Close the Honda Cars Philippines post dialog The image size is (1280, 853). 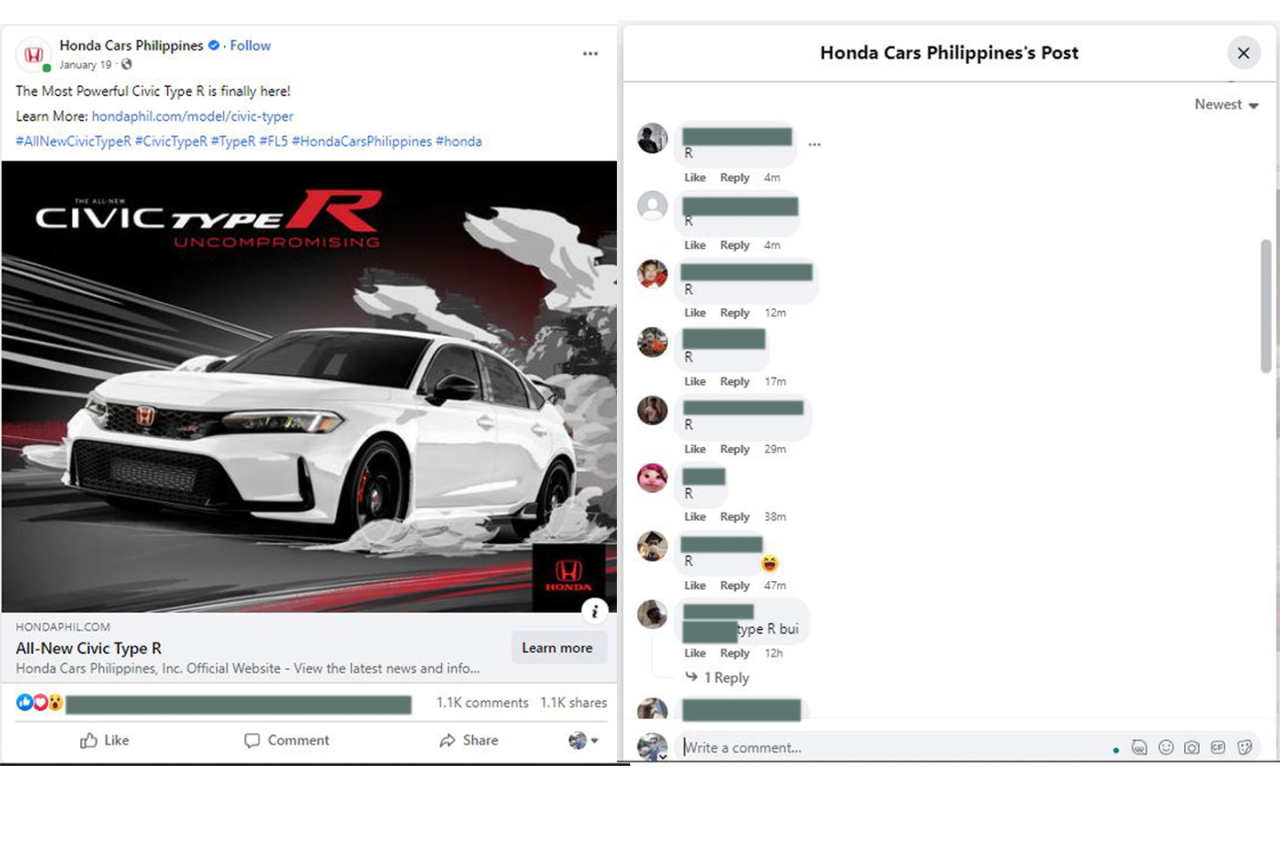[x=1243, y=53]
